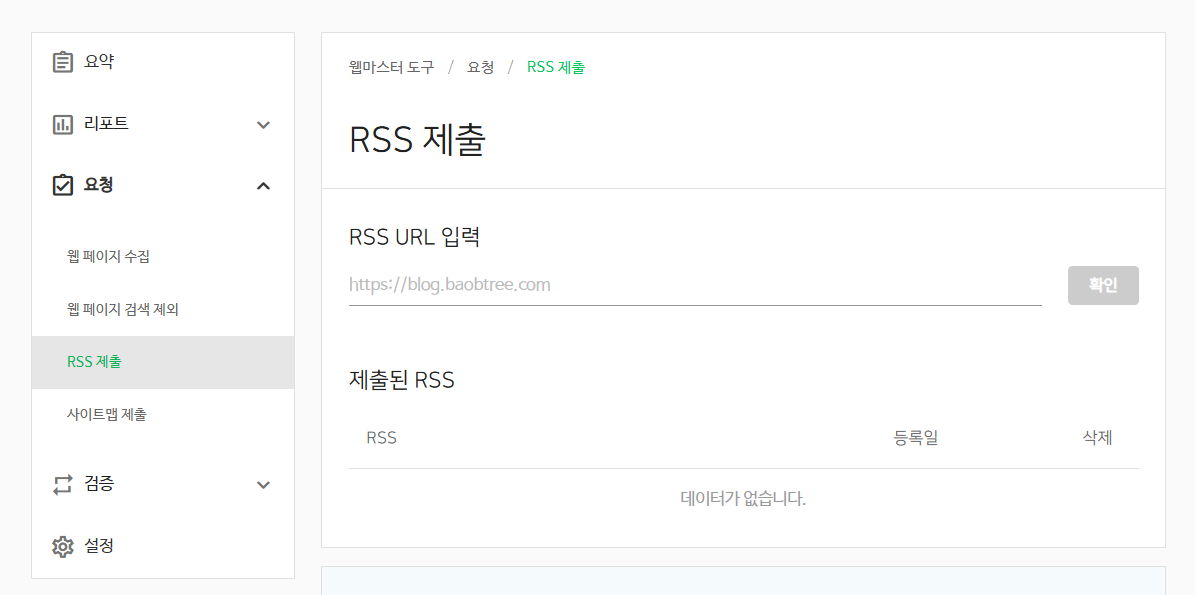
Task: Click the 삭제 delete column header
Action: (1097, 437)
